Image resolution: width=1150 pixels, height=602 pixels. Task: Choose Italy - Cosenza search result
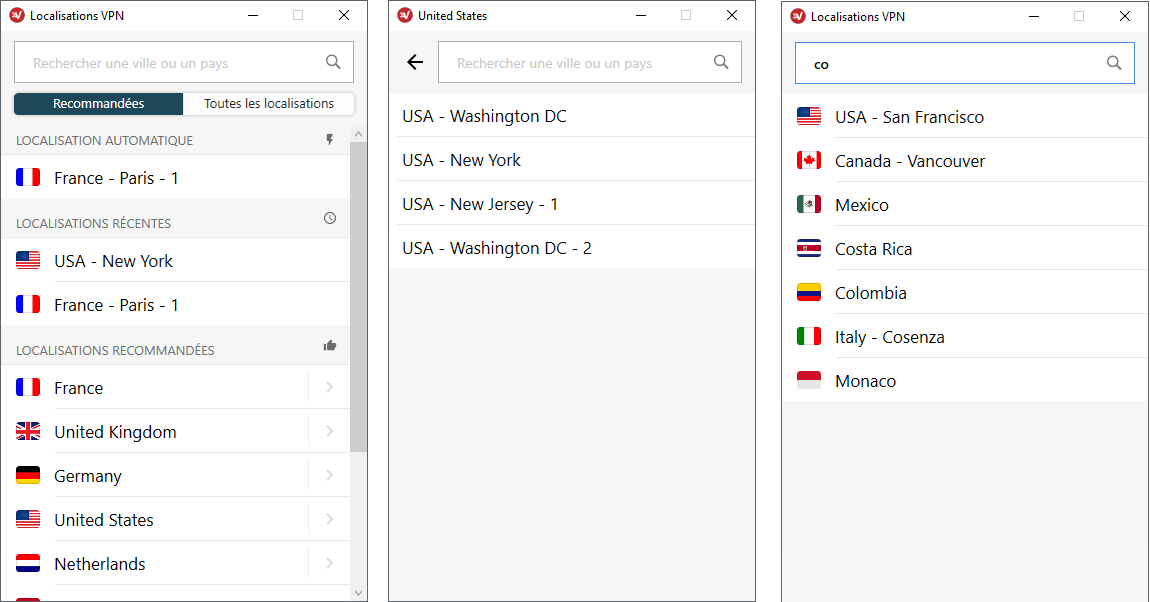[965, 337]
